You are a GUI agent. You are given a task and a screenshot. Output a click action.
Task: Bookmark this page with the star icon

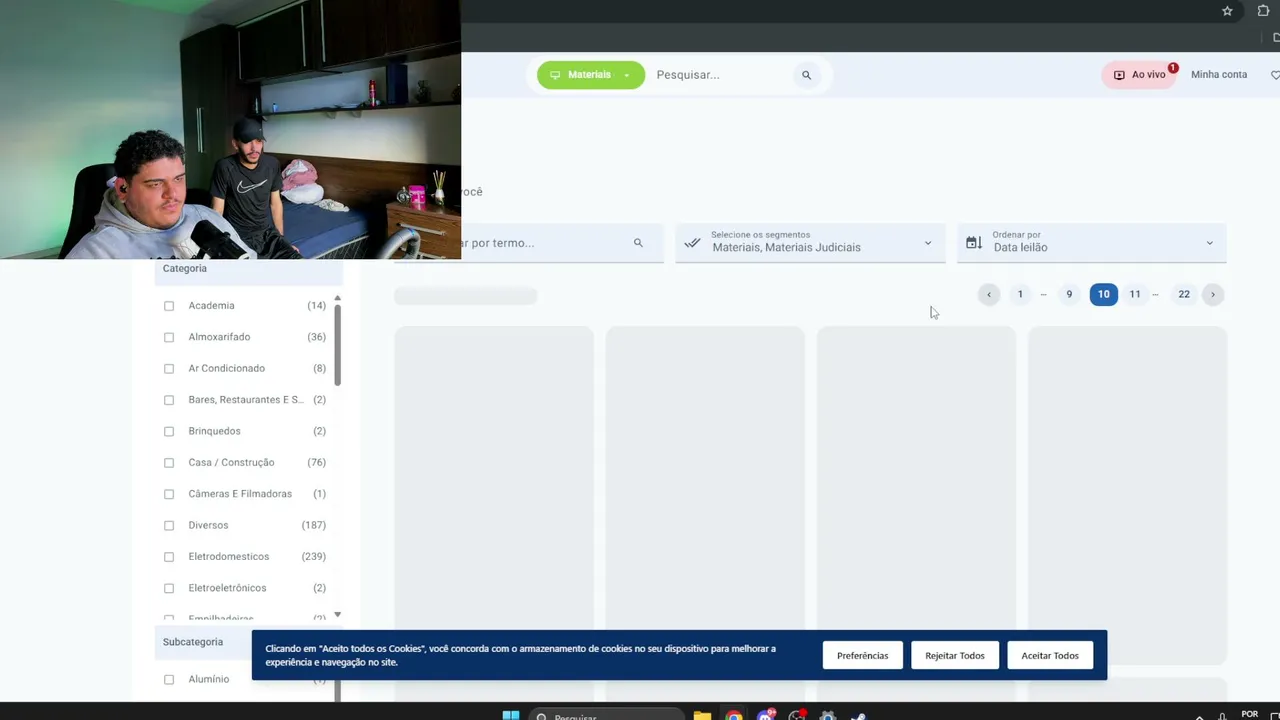(1227, 11)
